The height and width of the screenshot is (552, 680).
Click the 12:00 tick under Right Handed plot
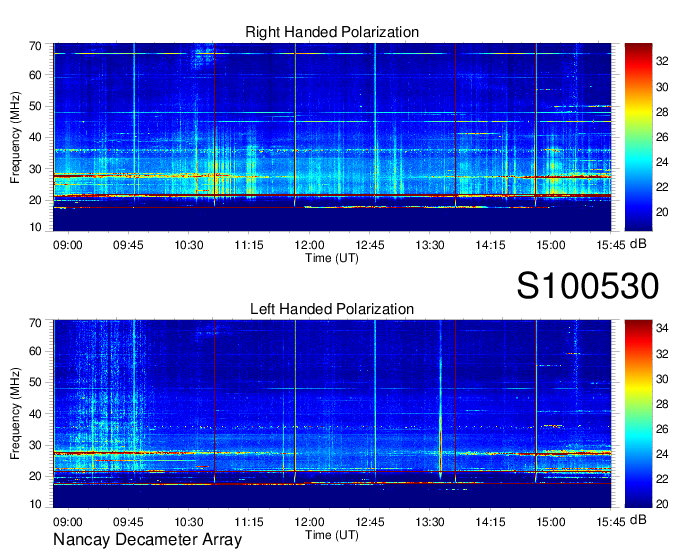pos(309,245)
